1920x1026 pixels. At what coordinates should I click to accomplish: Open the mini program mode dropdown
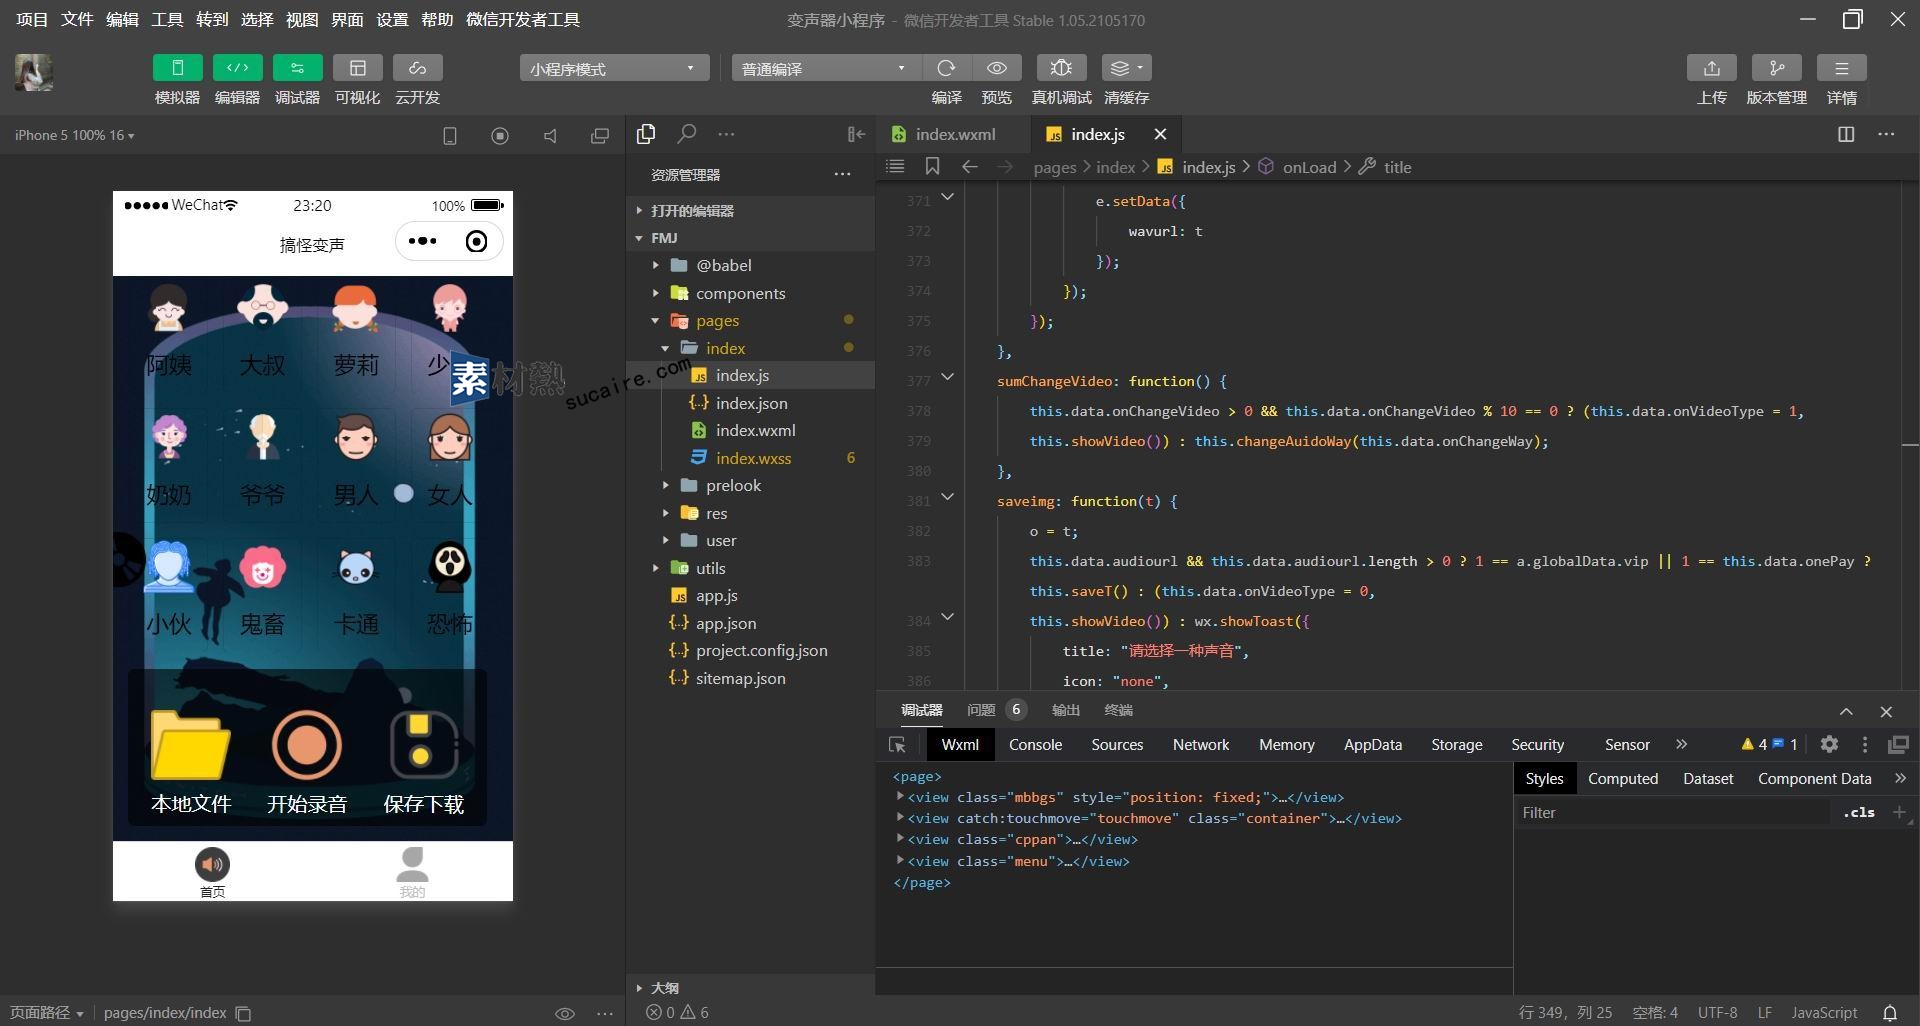point(614,68)
